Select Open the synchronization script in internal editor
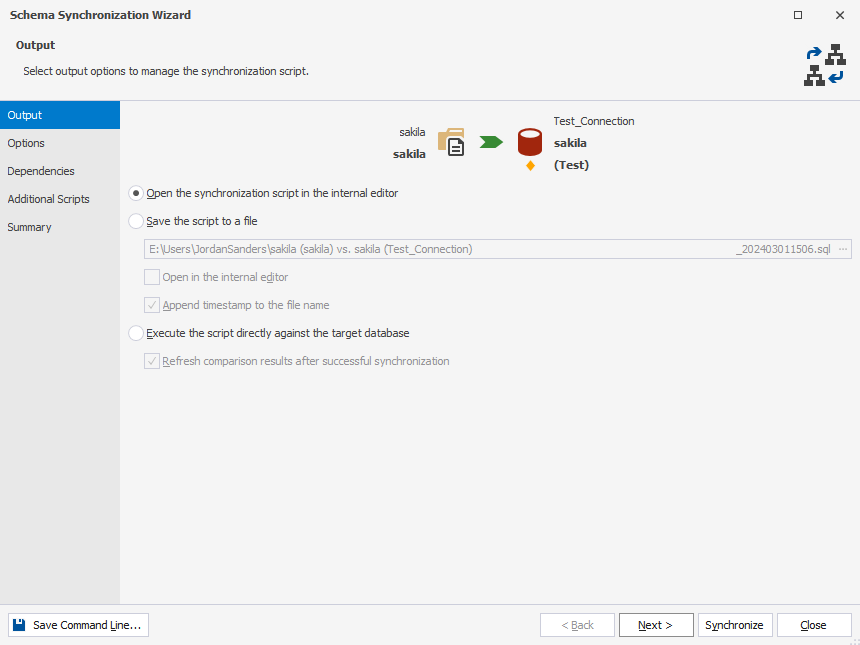This screenshot has width=860, height=645. click(x=136, y=193)
